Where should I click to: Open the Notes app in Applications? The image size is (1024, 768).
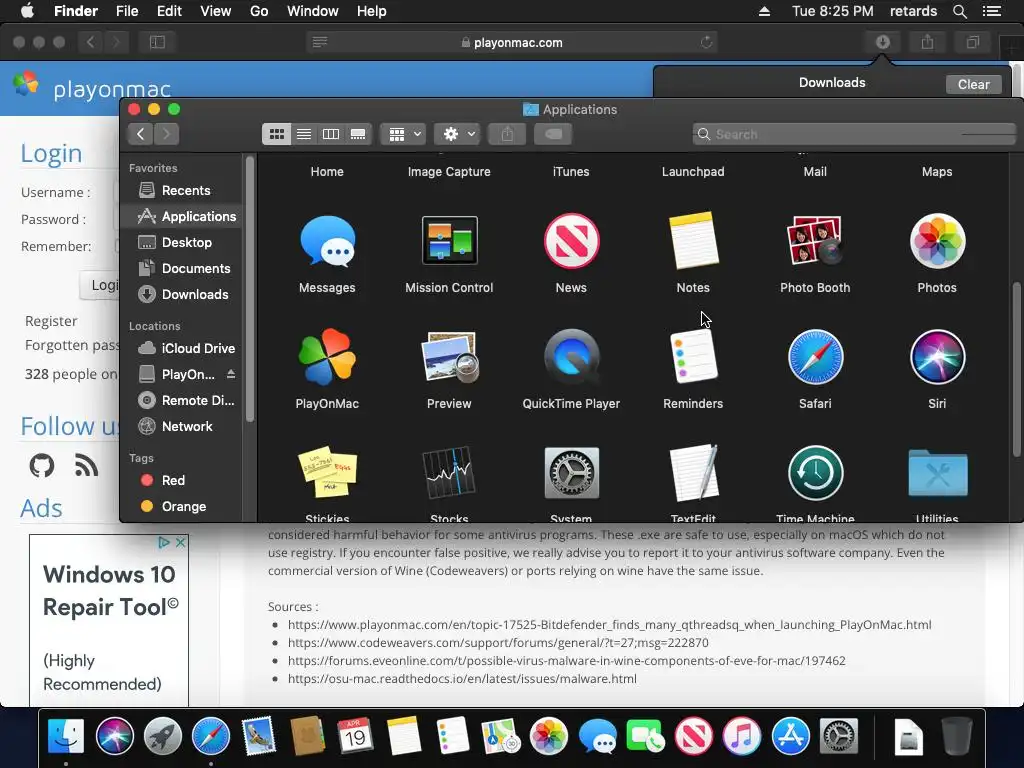(693, 240)
